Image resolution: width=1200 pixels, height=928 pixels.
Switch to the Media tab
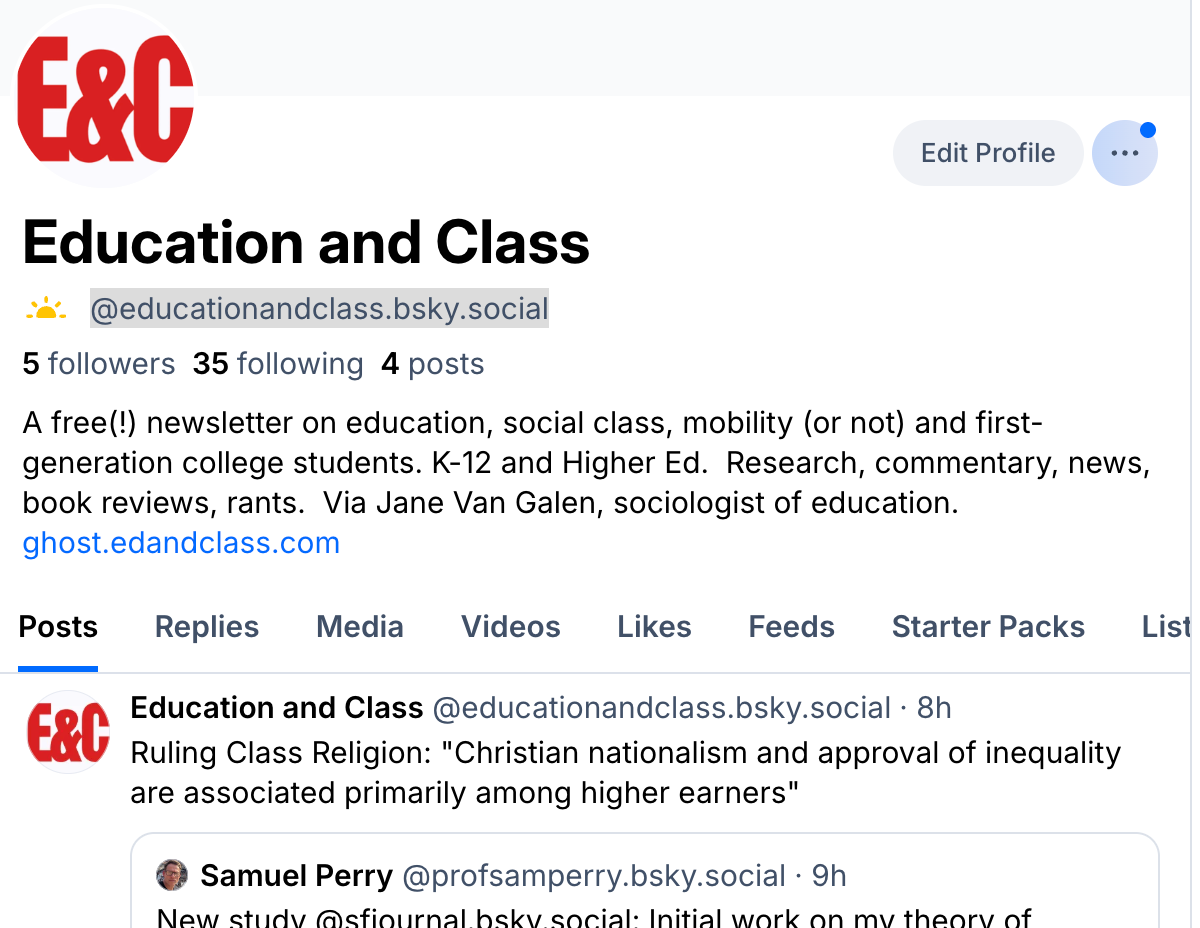[360, 627]
